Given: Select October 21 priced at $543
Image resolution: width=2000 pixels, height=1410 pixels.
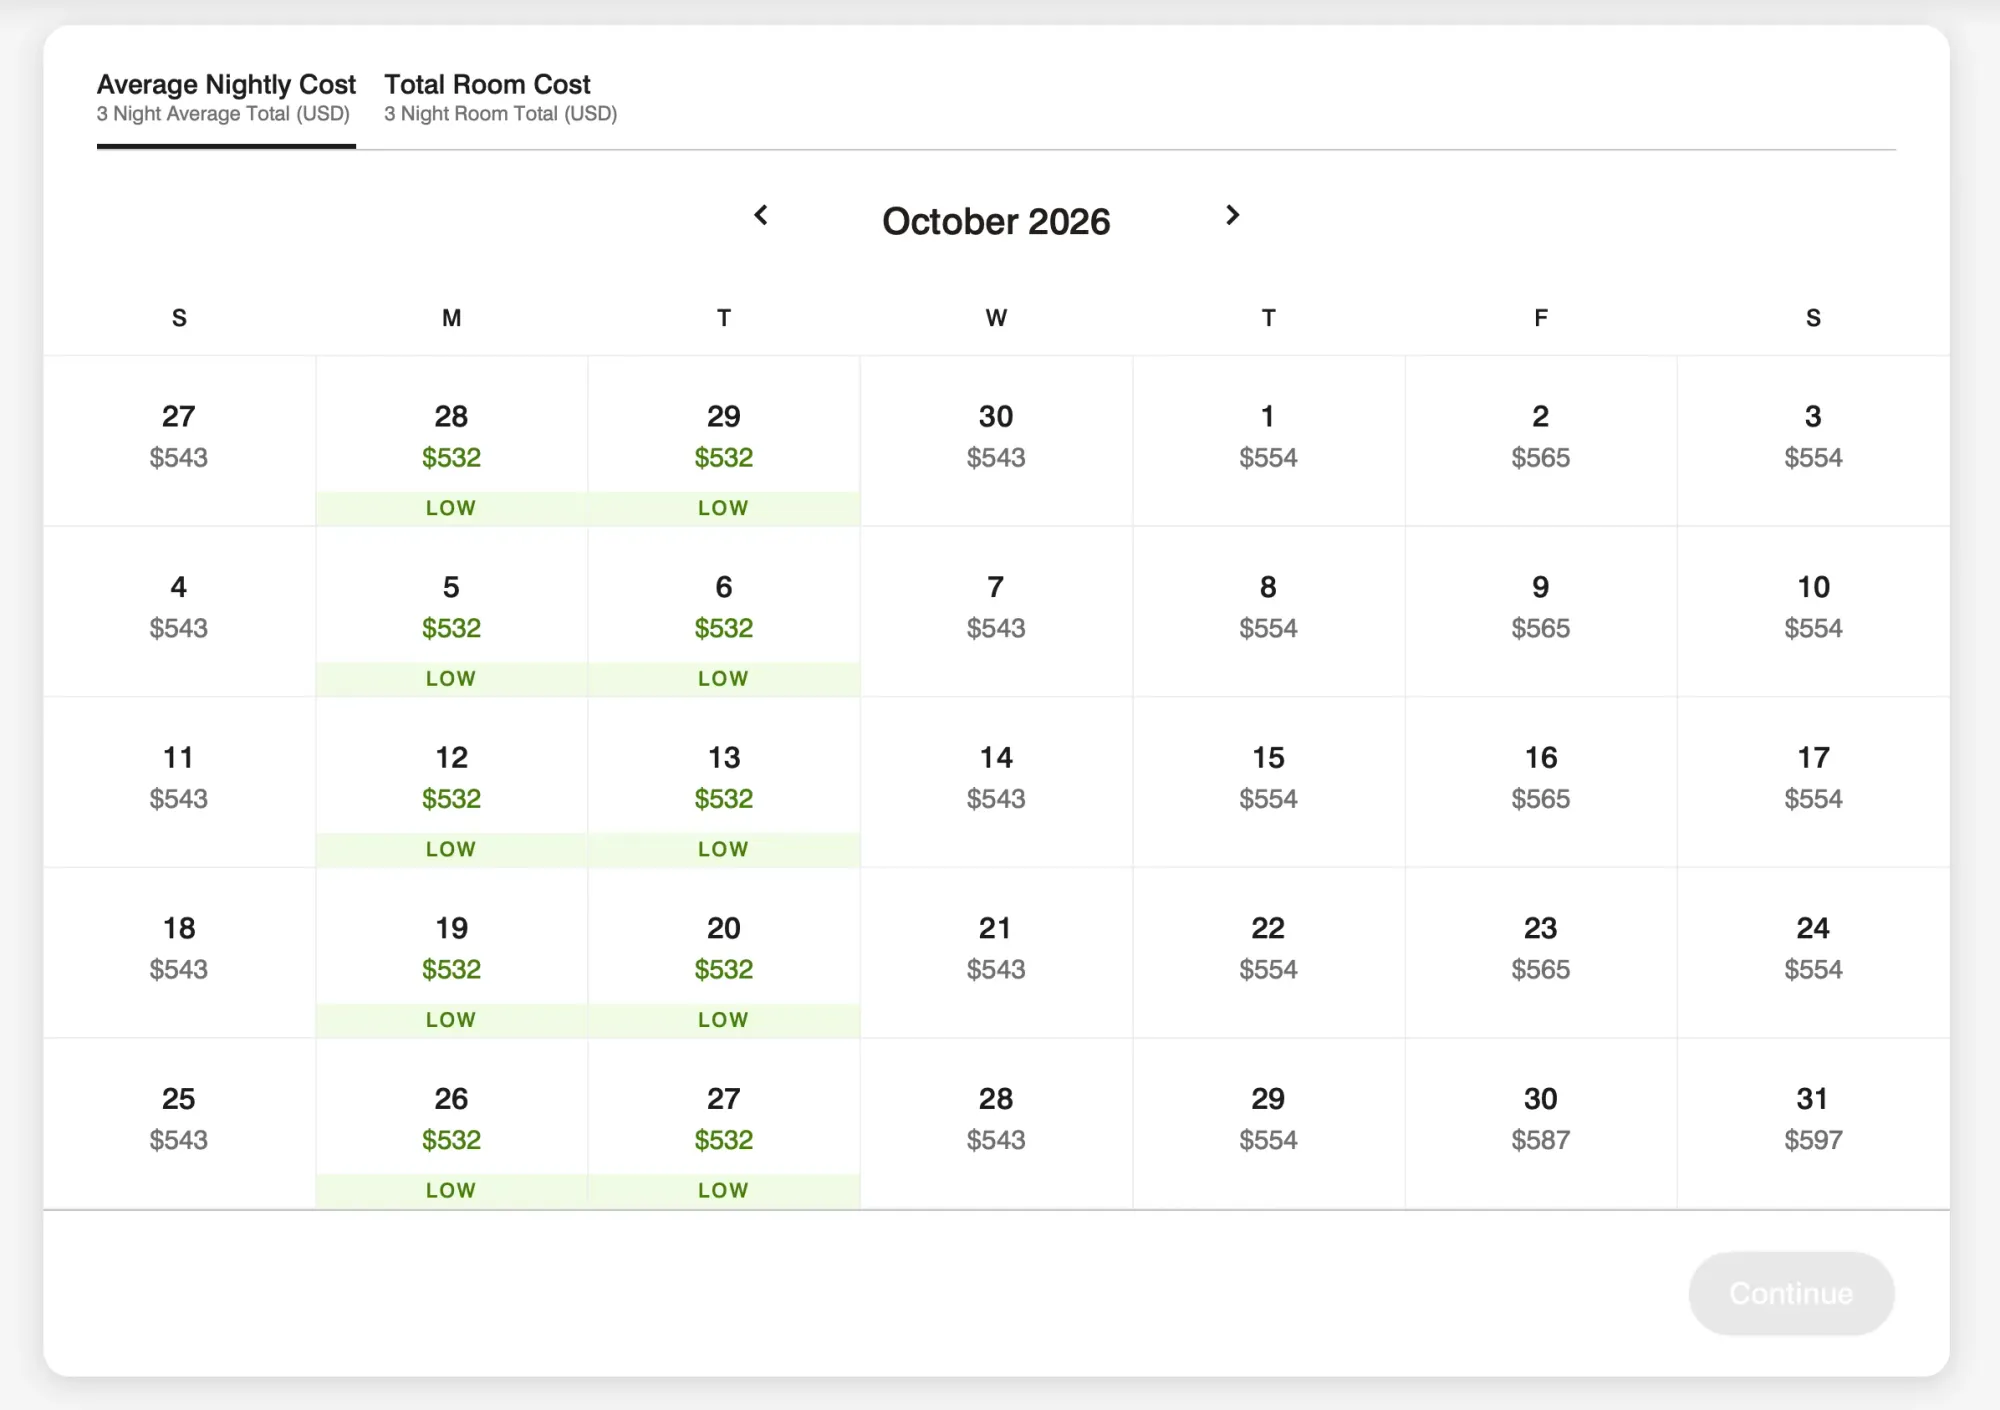Looking at the screenshot, I should click(996, 953).
